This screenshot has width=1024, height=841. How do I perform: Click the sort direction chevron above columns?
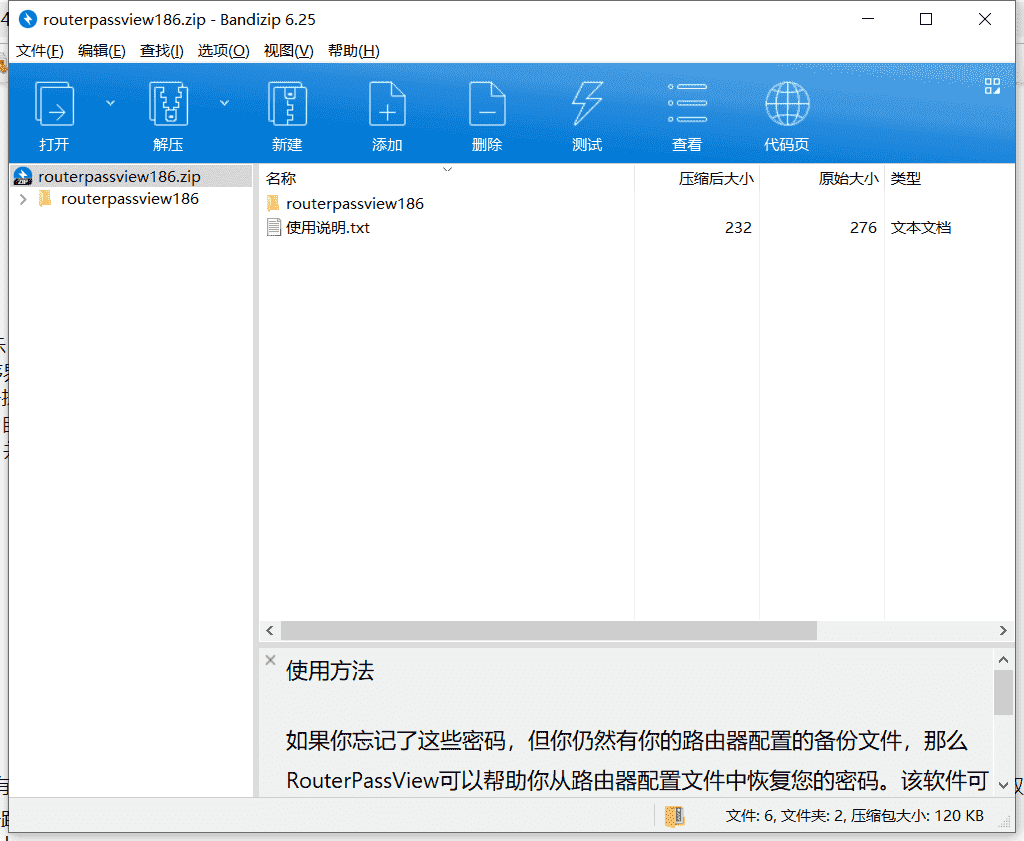click(447, 169)
